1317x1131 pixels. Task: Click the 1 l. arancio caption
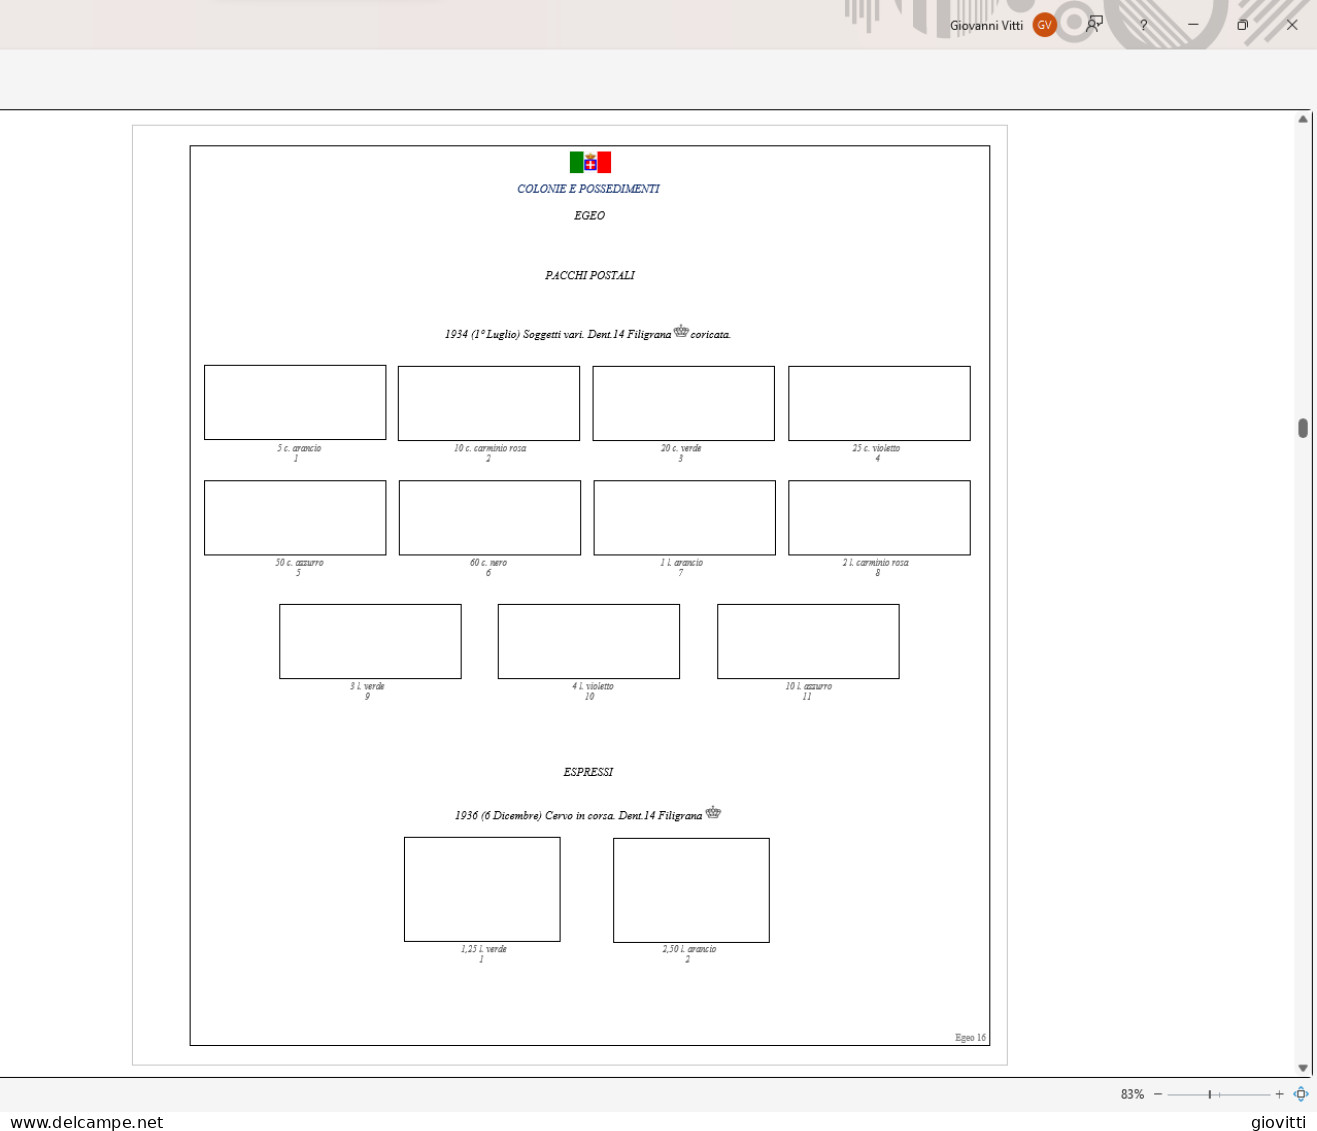tap(681, 562)
